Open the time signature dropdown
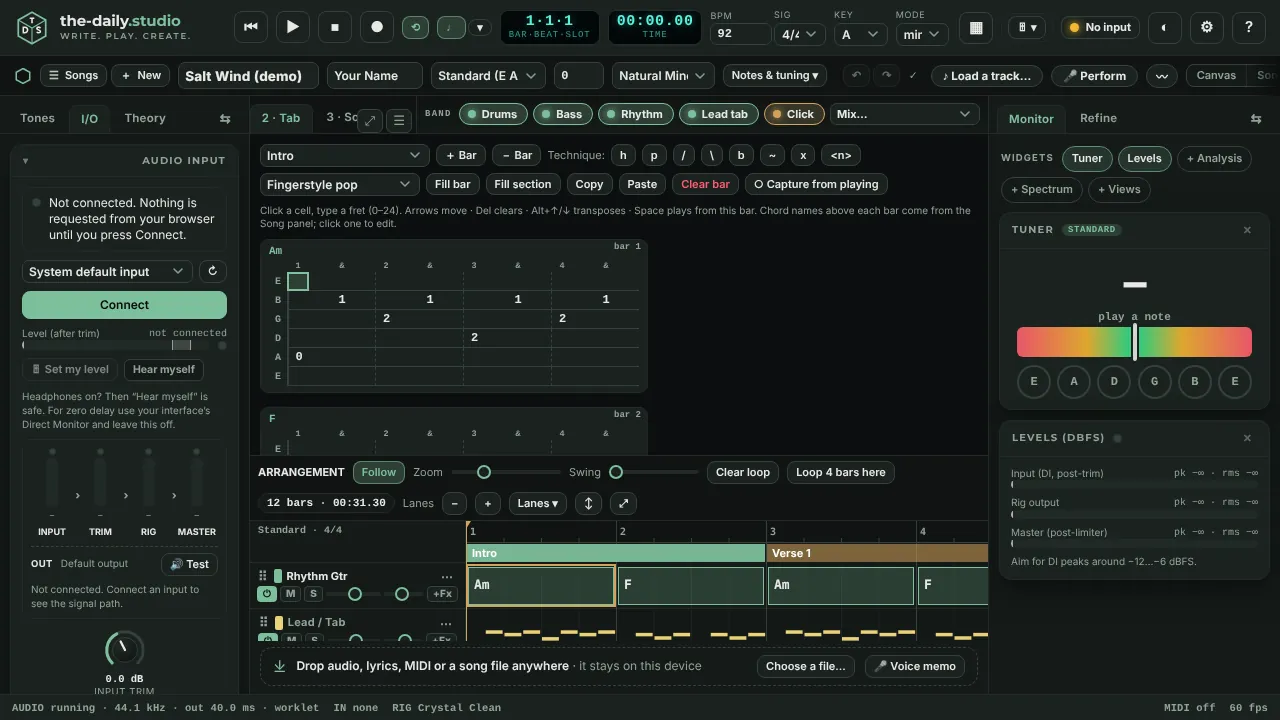Image resolution: width=1280 pixels, height=720 pixels. coord(800,34)
